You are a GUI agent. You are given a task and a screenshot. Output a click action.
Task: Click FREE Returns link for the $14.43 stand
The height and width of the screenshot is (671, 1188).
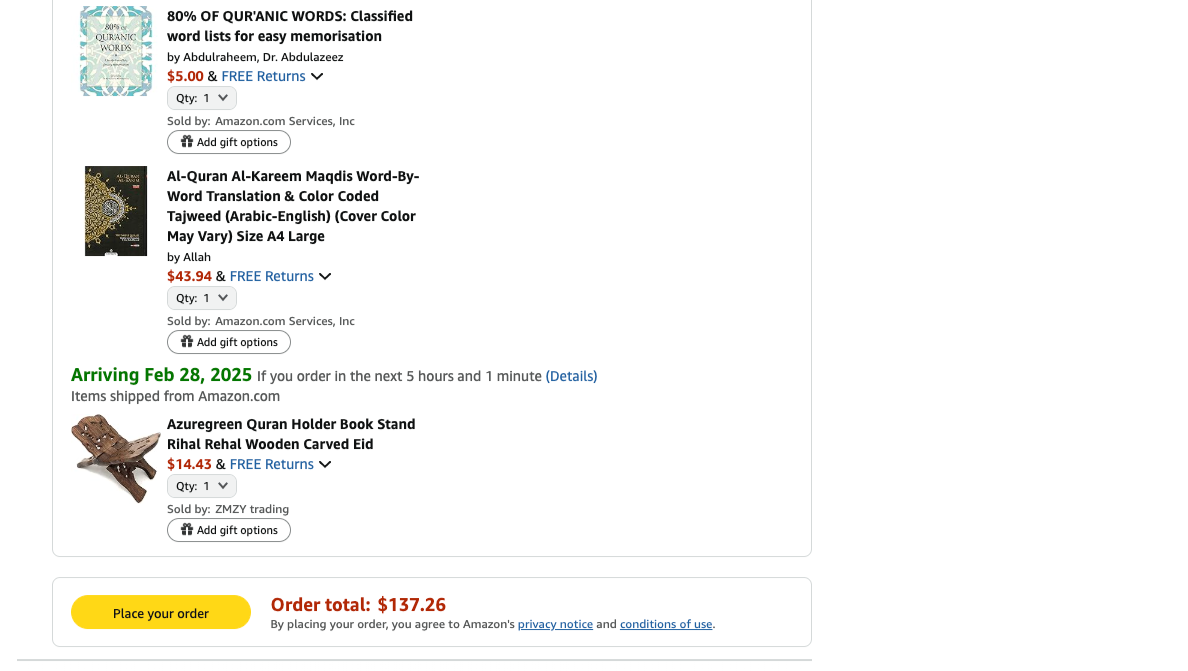(272, 464)
